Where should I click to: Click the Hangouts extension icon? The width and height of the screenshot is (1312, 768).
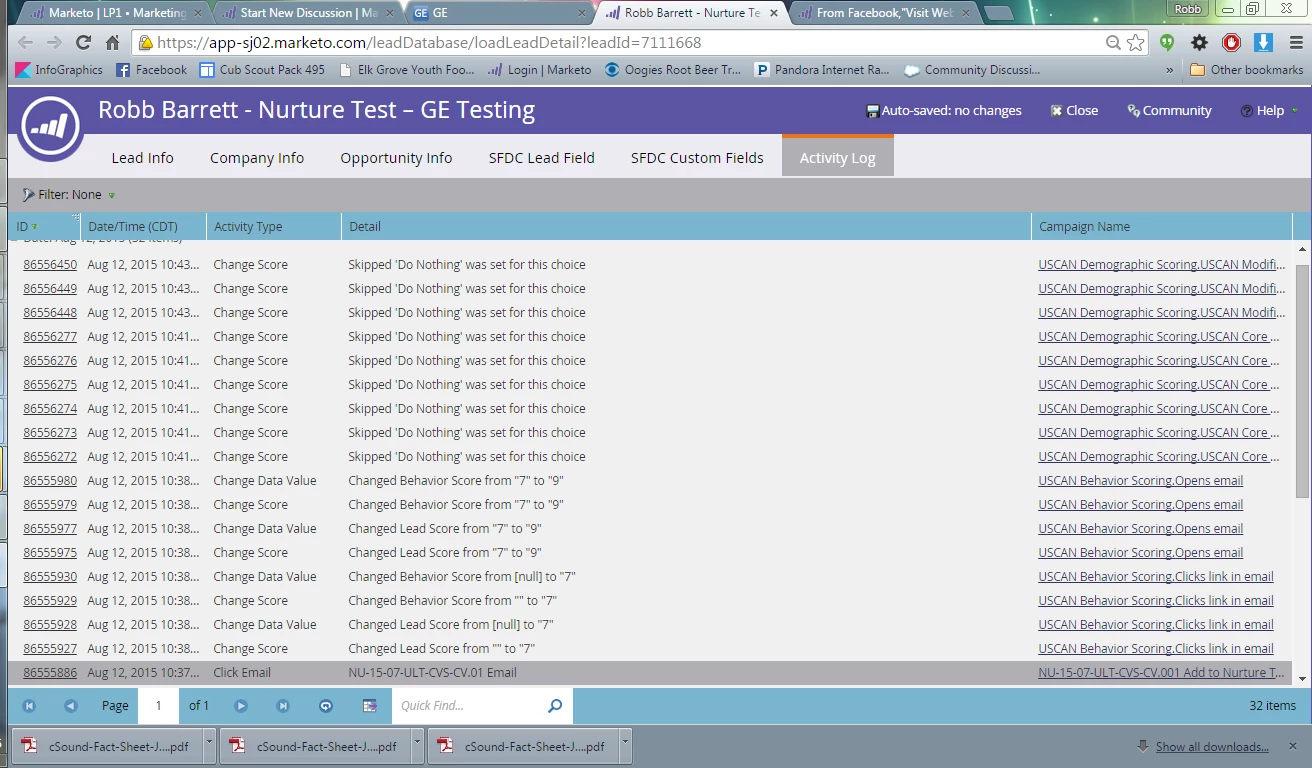[1167, 43]
